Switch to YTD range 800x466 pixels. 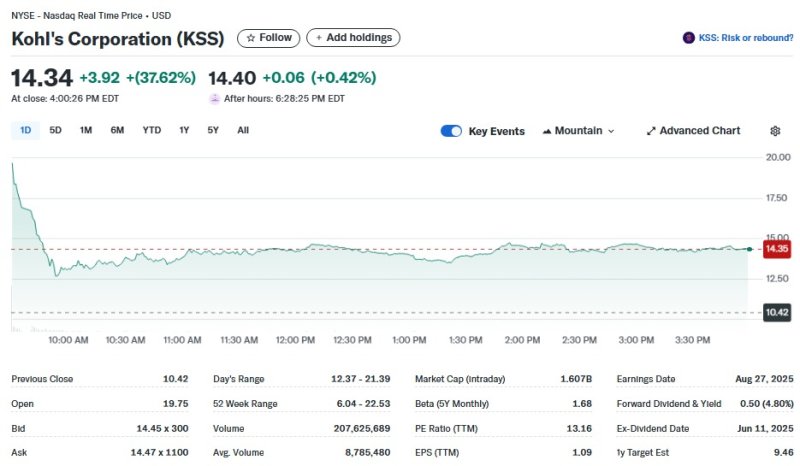tap(152, 130)
